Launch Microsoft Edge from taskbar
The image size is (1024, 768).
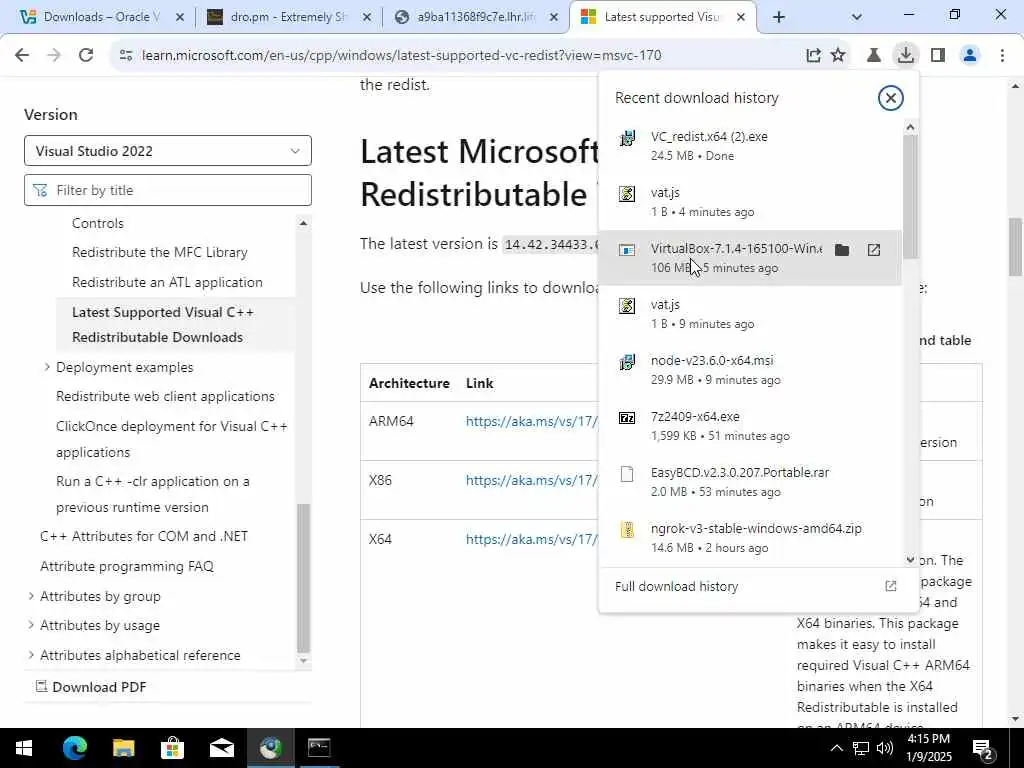coord(74,748)
